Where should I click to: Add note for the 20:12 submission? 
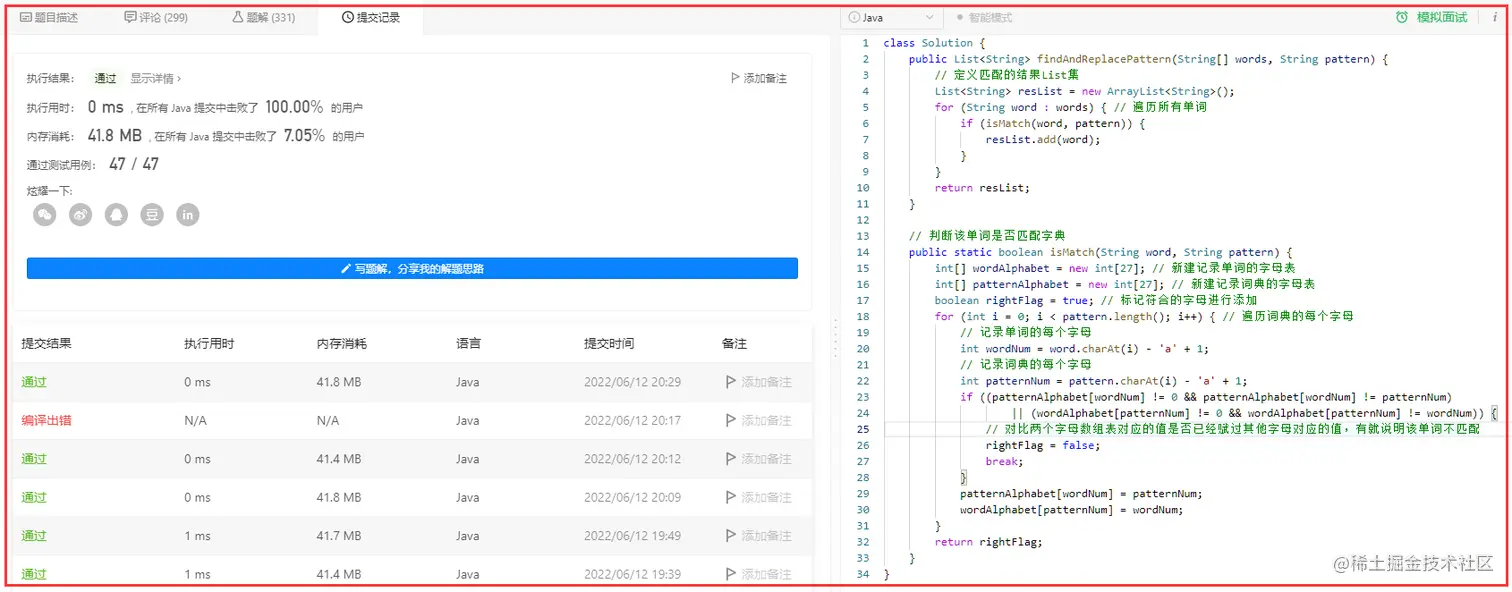[759, 459]
